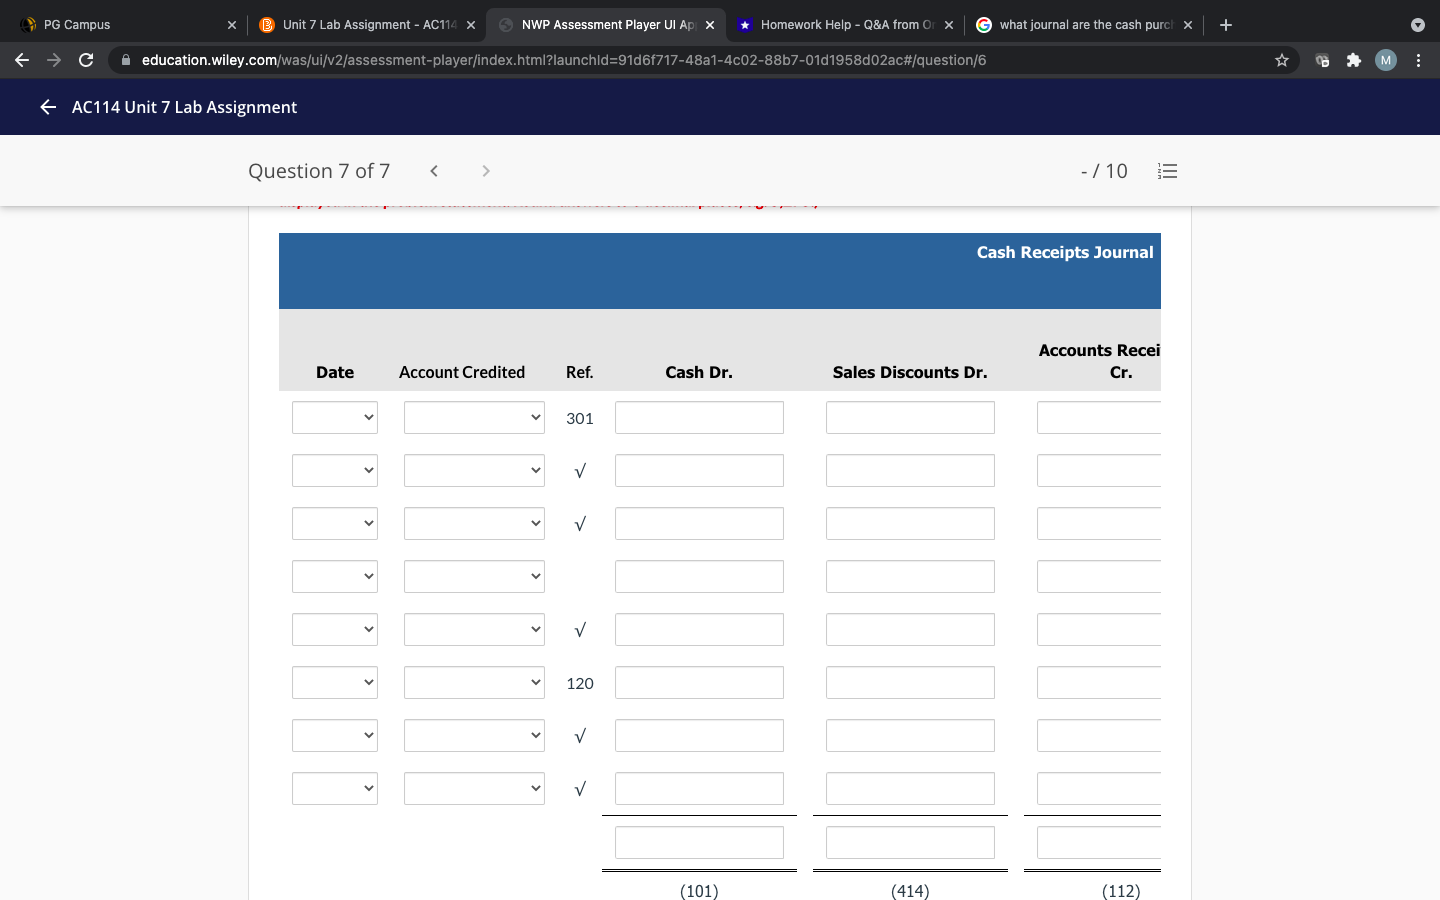This screenshot has height=900, width=1440.
Task: Click the next question chevron
Action: pos(485,171)
